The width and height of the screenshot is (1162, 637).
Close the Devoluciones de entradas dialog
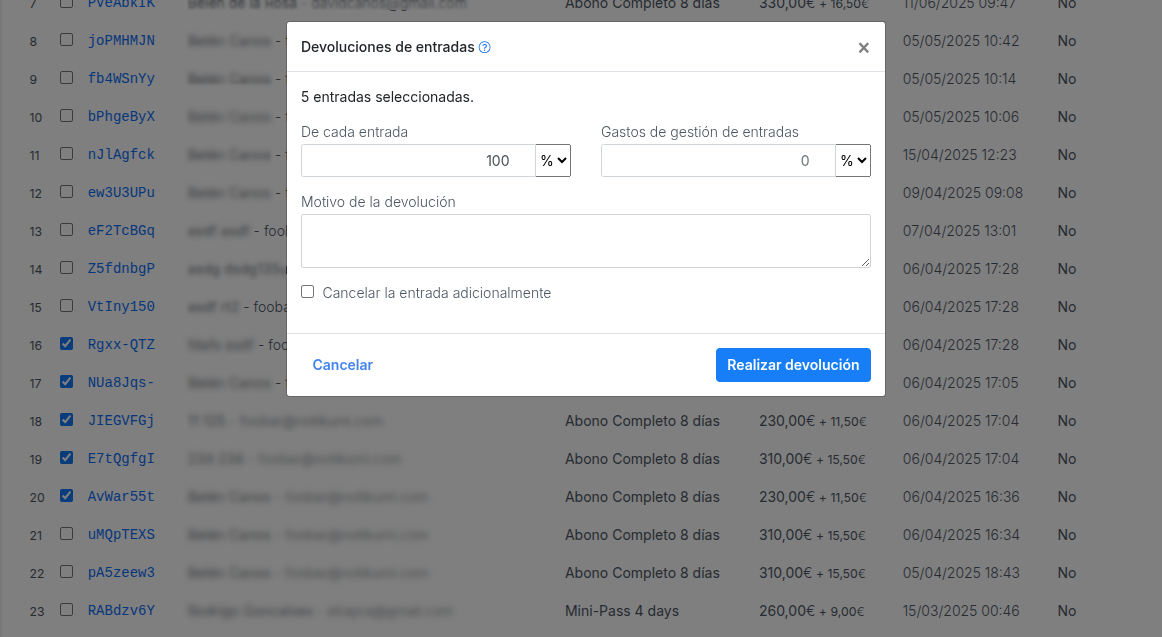pyautogui.click(x=863, y=47)
